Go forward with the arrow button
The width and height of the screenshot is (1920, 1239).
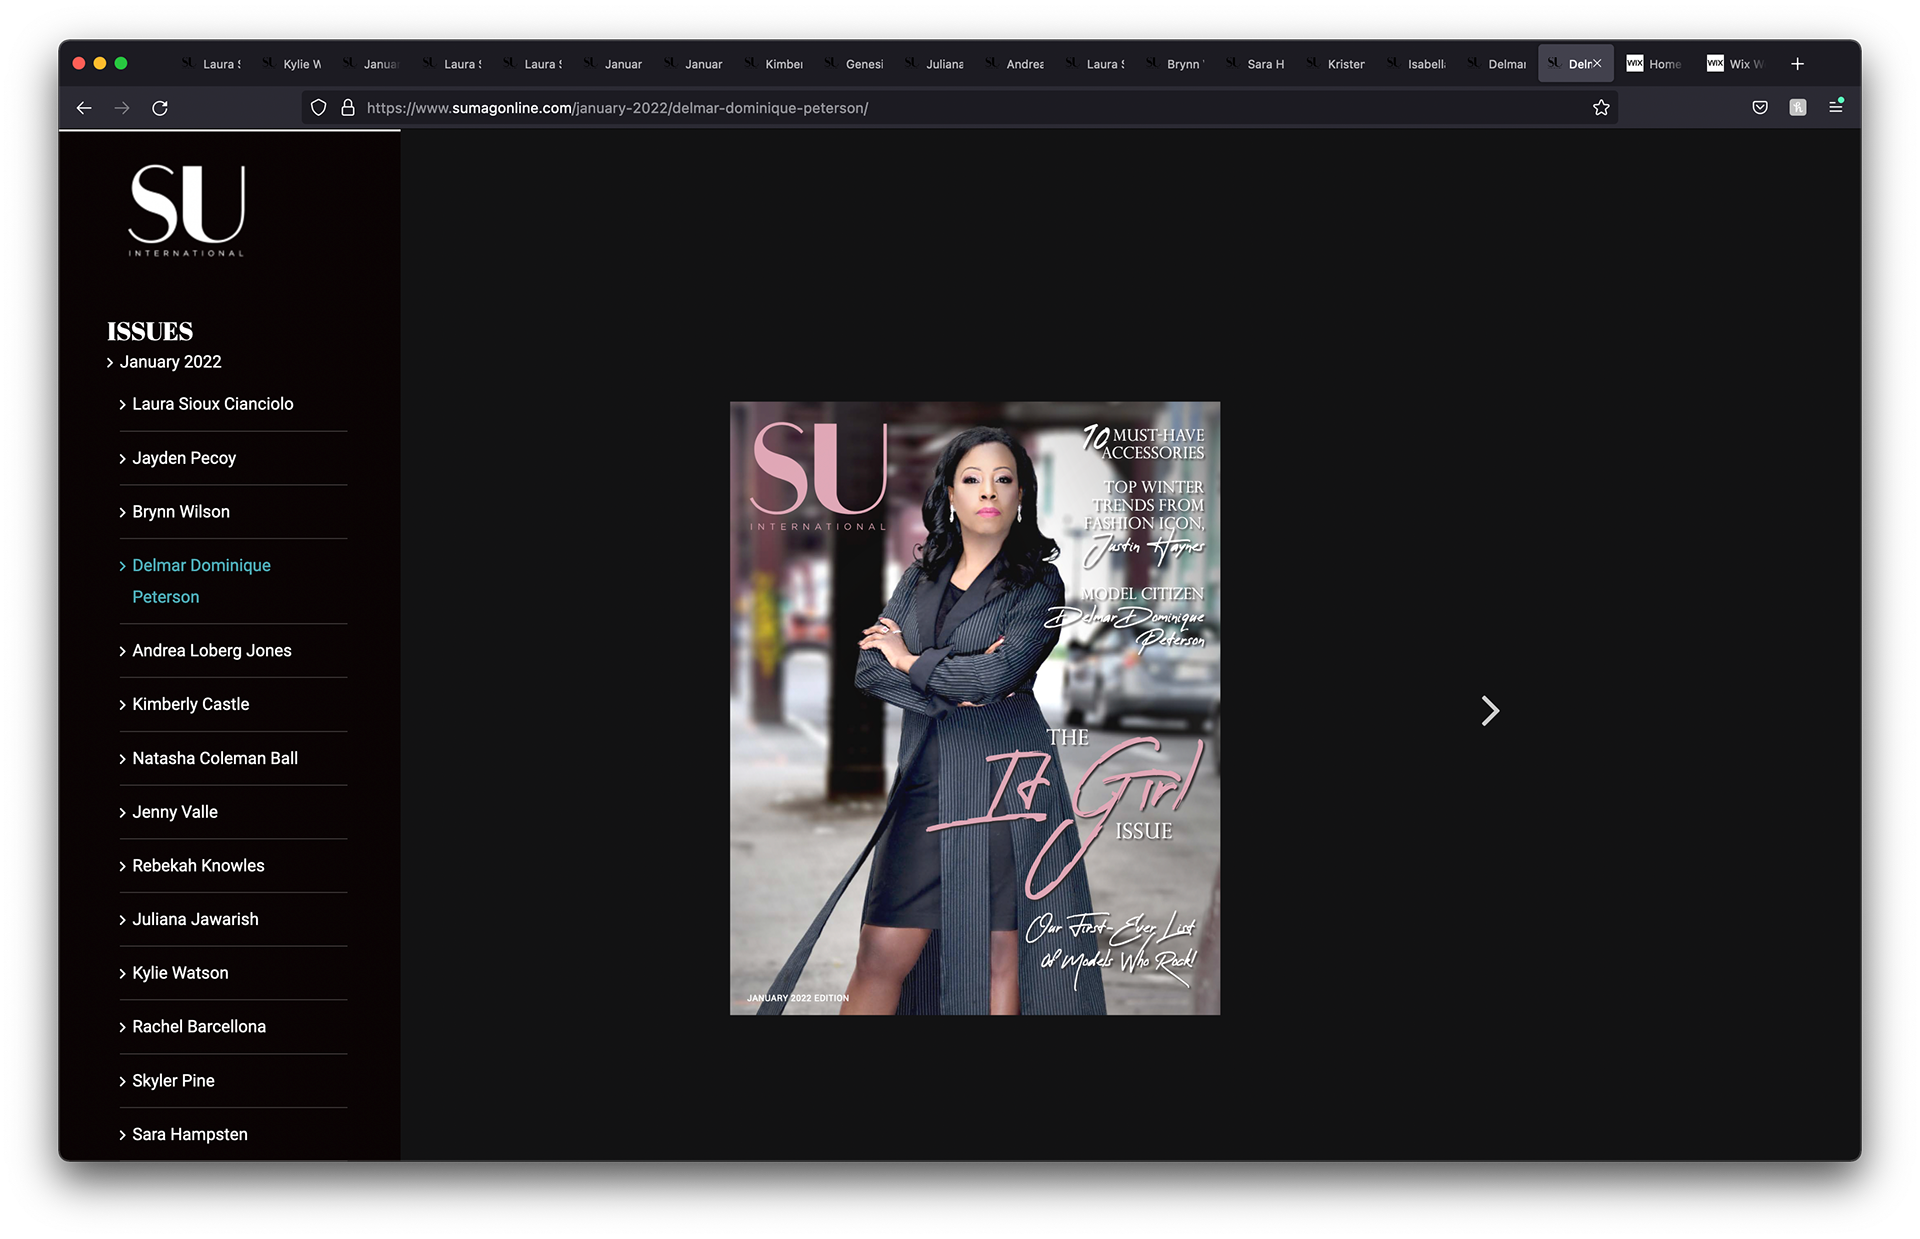[x=122, y=108]
